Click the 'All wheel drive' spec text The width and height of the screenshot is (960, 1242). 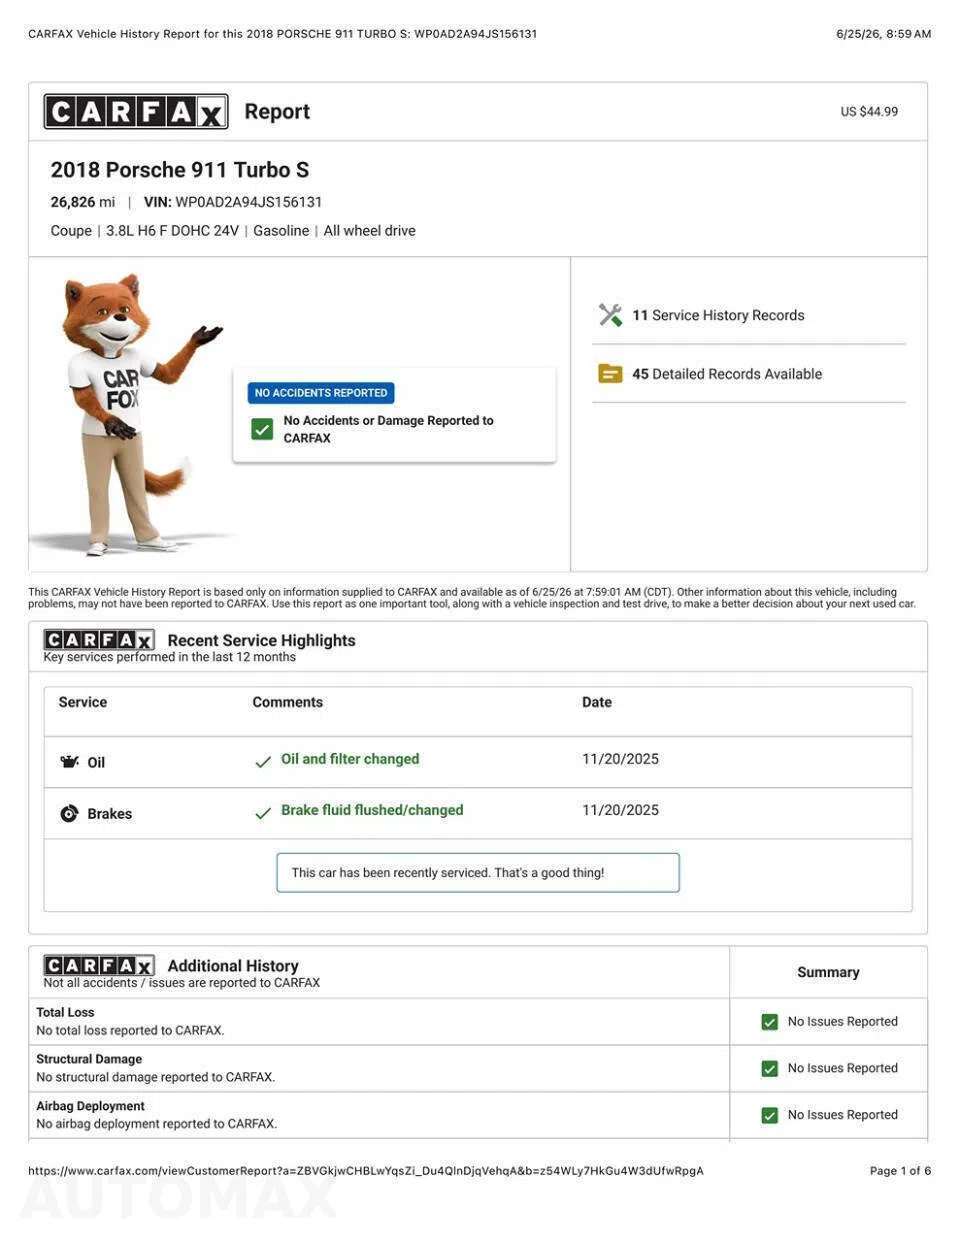(x=369, y=231)
